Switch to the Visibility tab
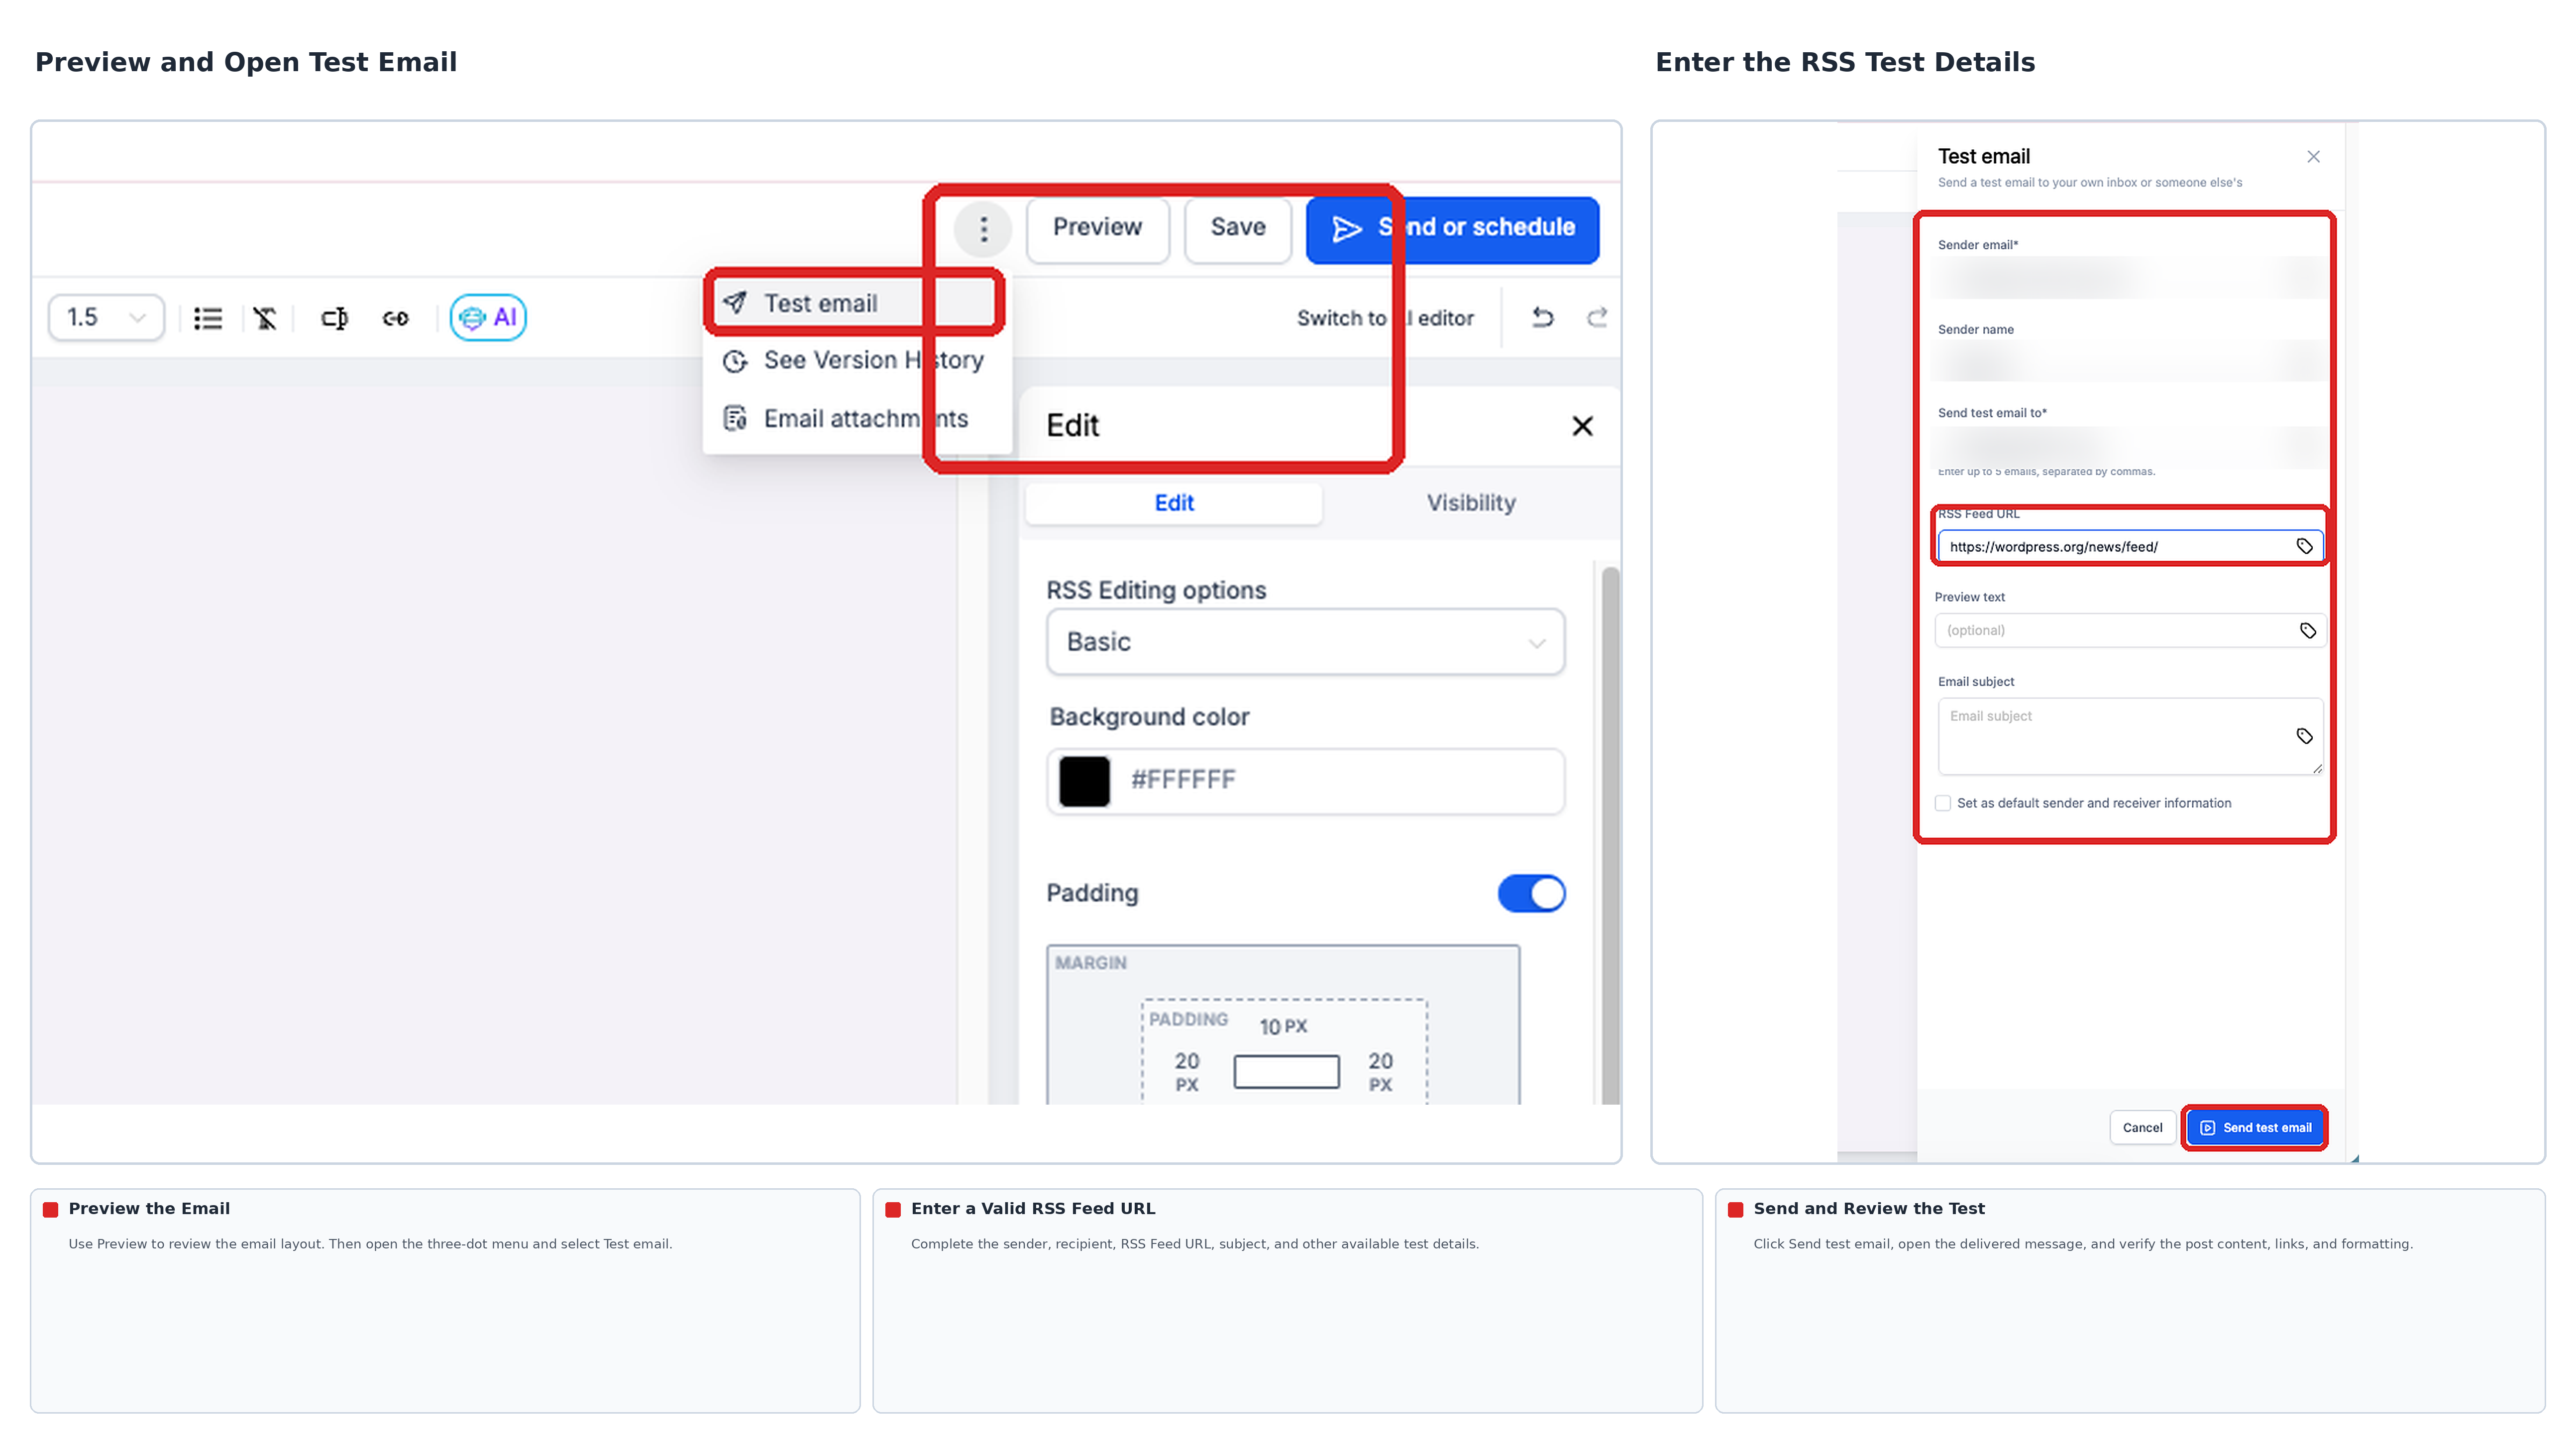Viewport: 2576px width, 1443px height. click(1471, 503)
